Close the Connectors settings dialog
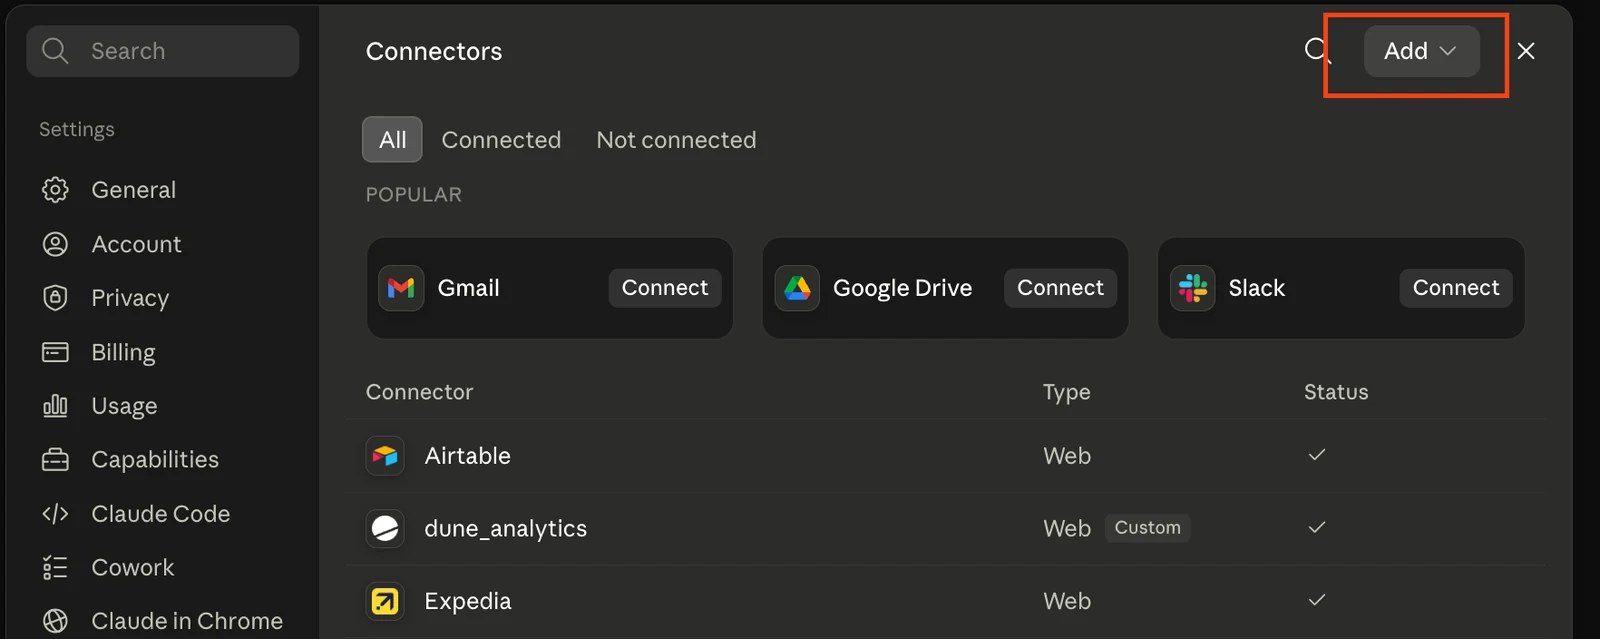The height and width of the screenshot is (639, 1600). pyautogui.click(x=1526, y=51)
